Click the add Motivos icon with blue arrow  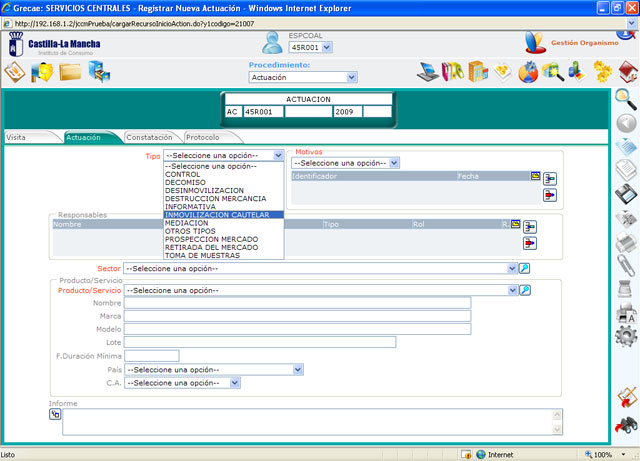click(550, 178)
